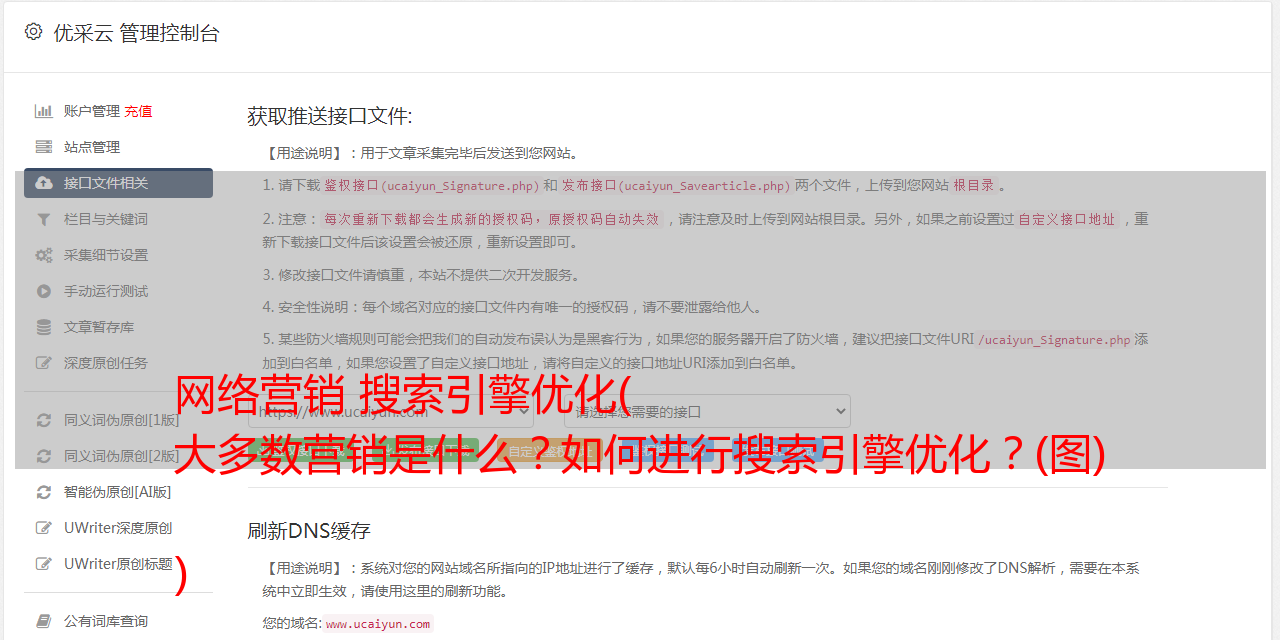
Task: Click the www.ucaiyun.com domain under 您的域名
Action: pyautogui.click(x=378, y=624)
